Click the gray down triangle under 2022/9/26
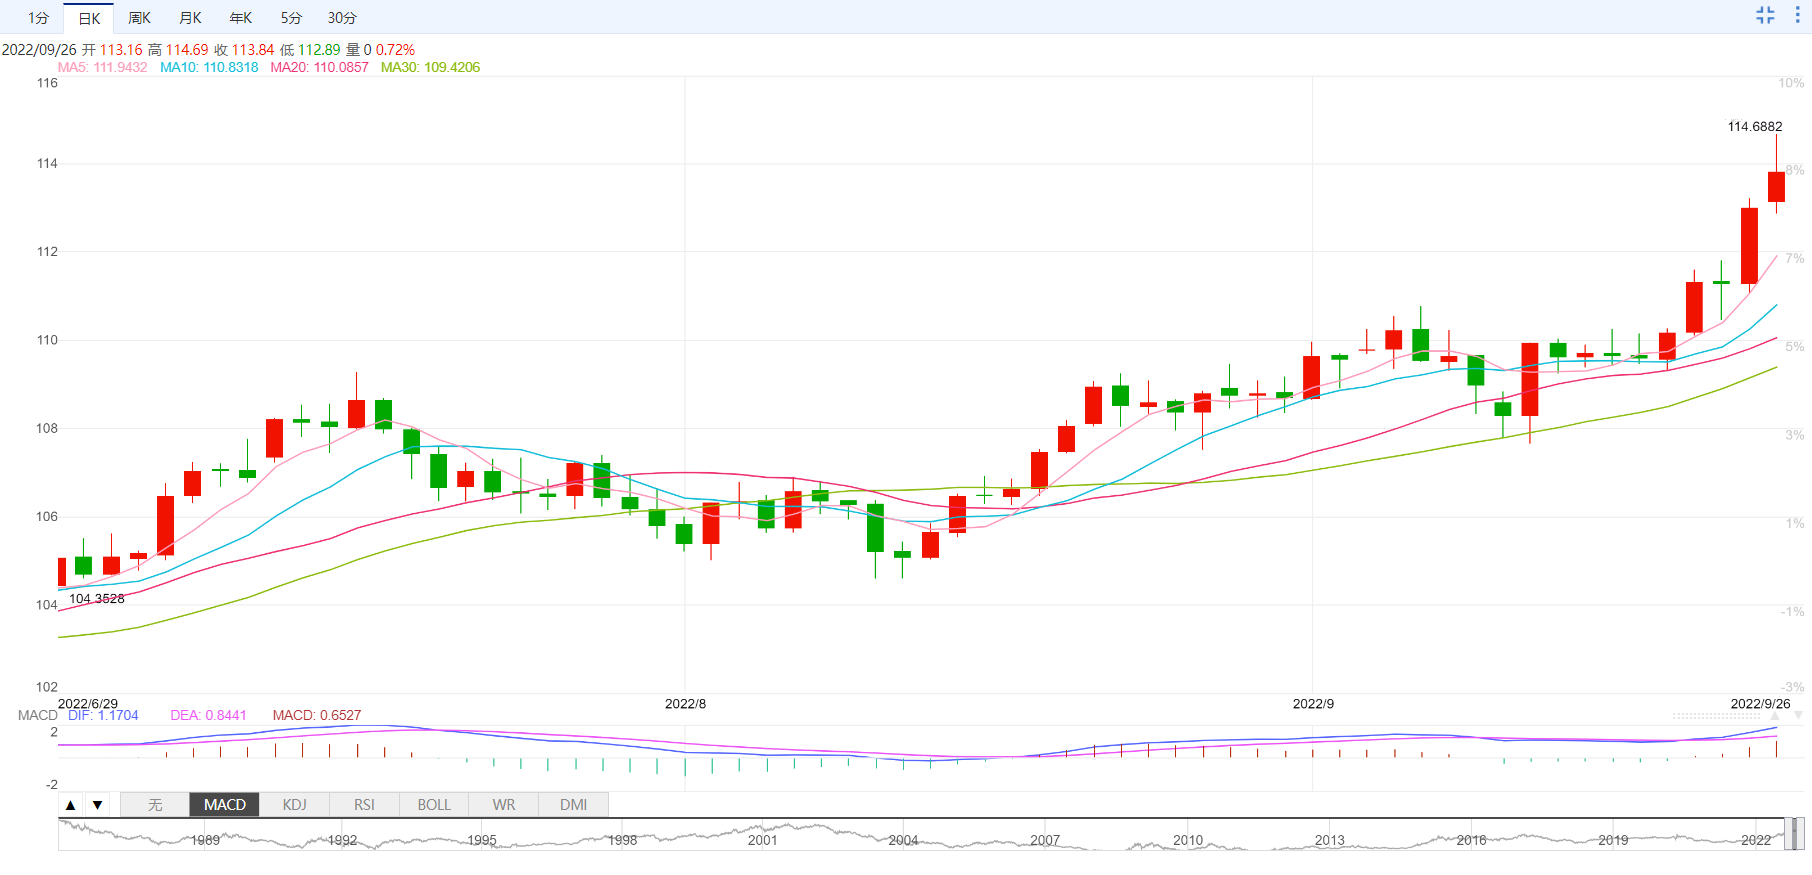This screenshot has height=875, width=1812. coord(1798,716)
